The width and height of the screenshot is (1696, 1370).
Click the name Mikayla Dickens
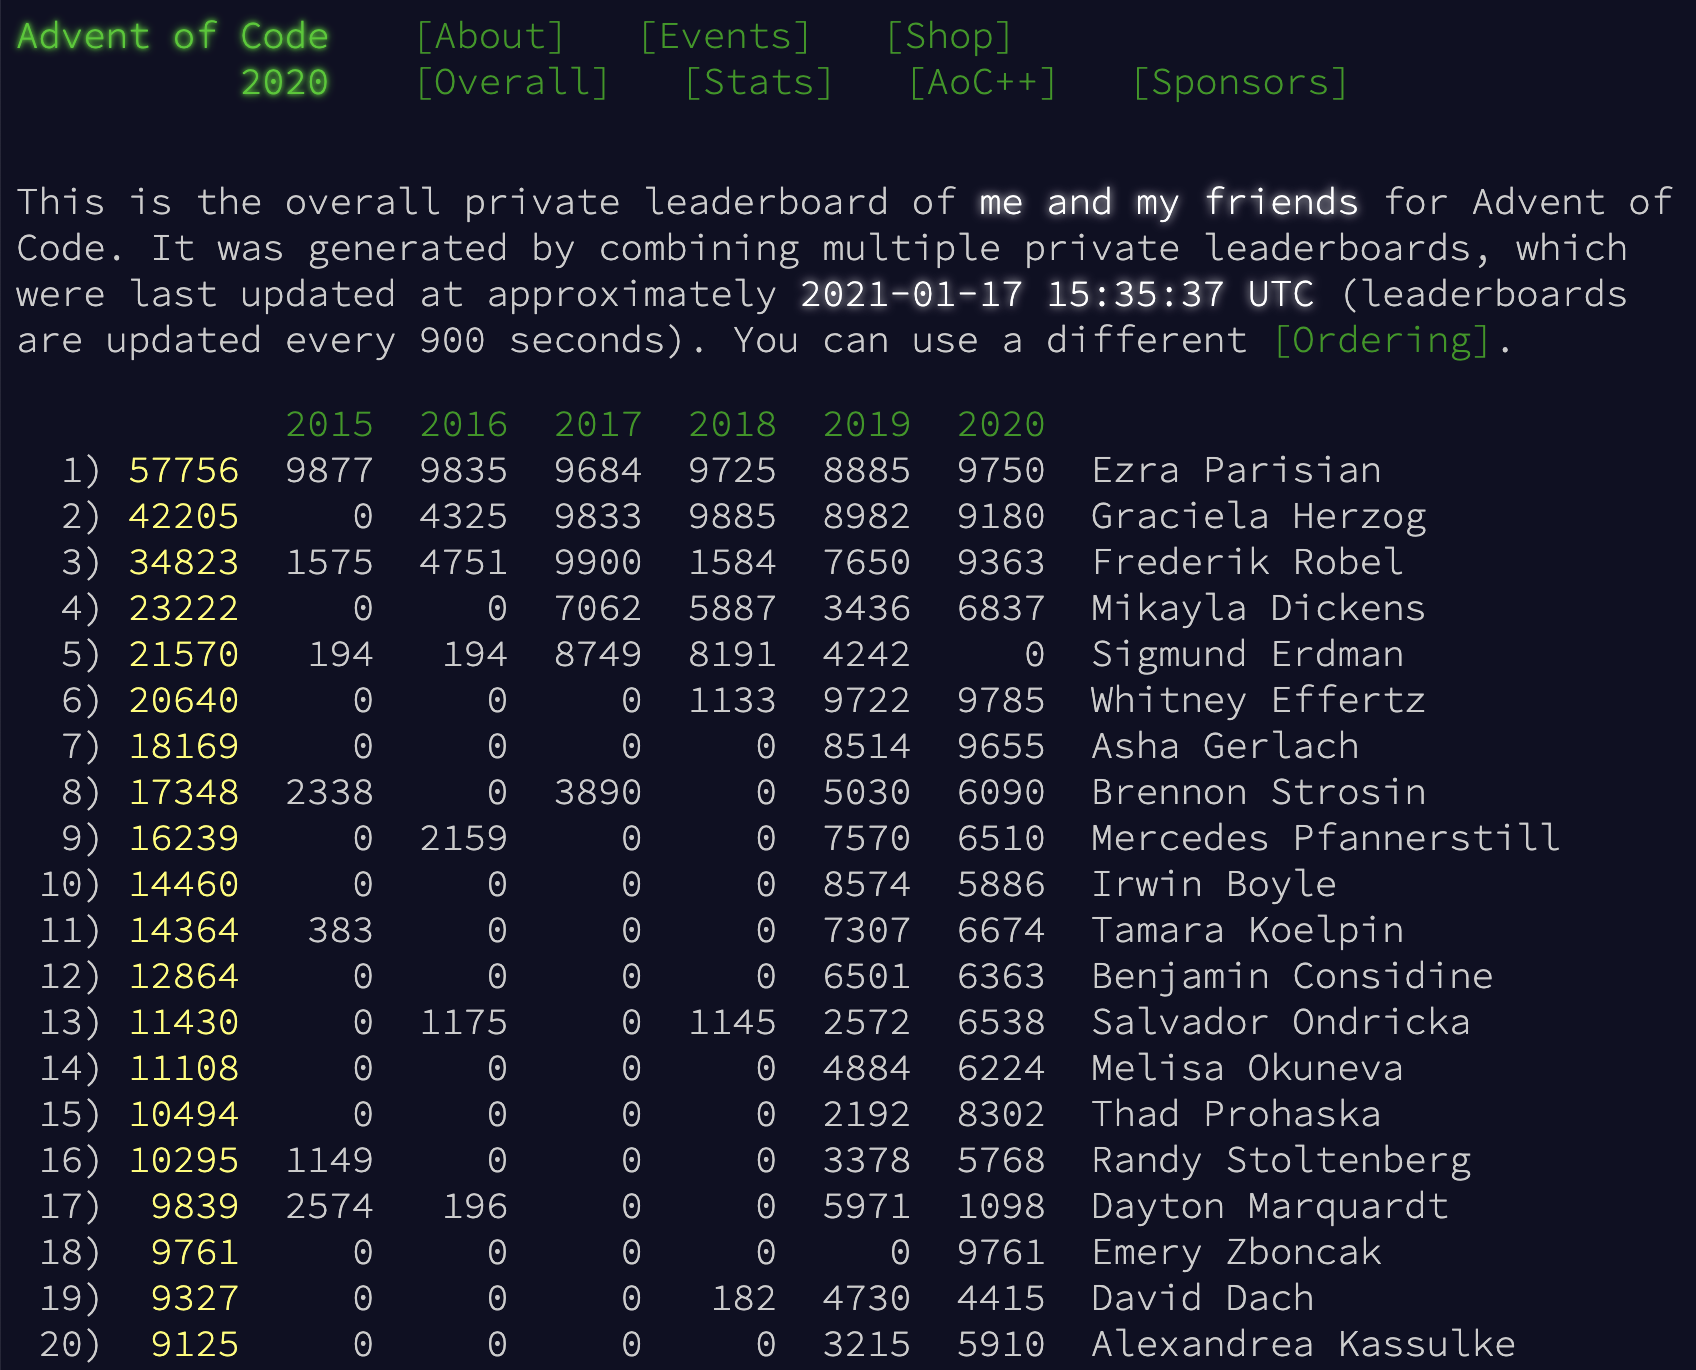point(1259,609)
